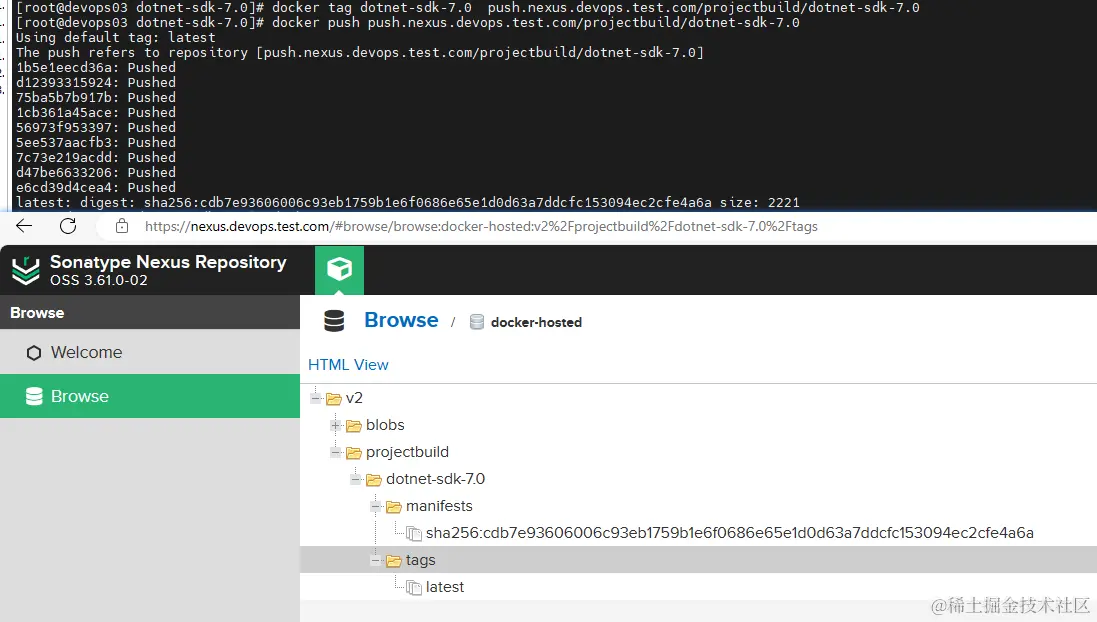
Task: Open the Welcome sidebar page
Action: tap(84, 352)
